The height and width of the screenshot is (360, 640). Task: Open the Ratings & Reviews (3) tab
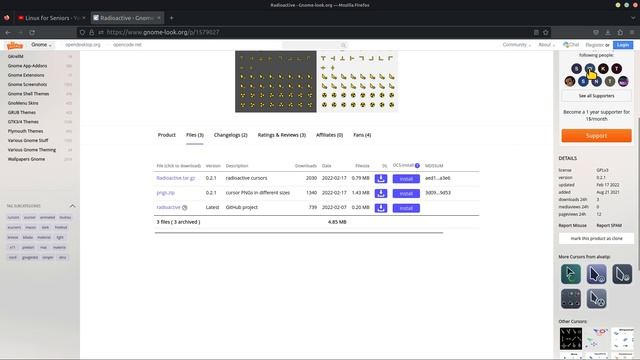coord(282,135)
